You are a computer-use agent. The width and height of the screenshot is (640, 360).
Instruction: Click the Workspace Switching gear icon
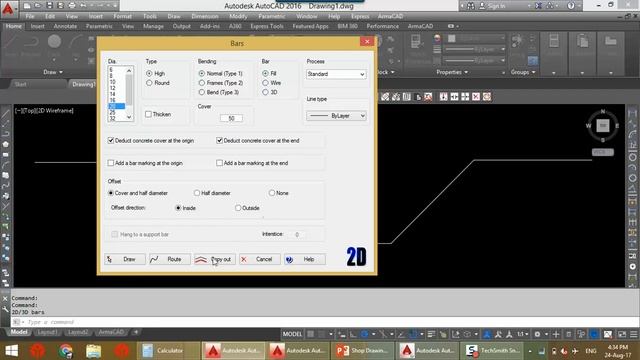point(538,334)
